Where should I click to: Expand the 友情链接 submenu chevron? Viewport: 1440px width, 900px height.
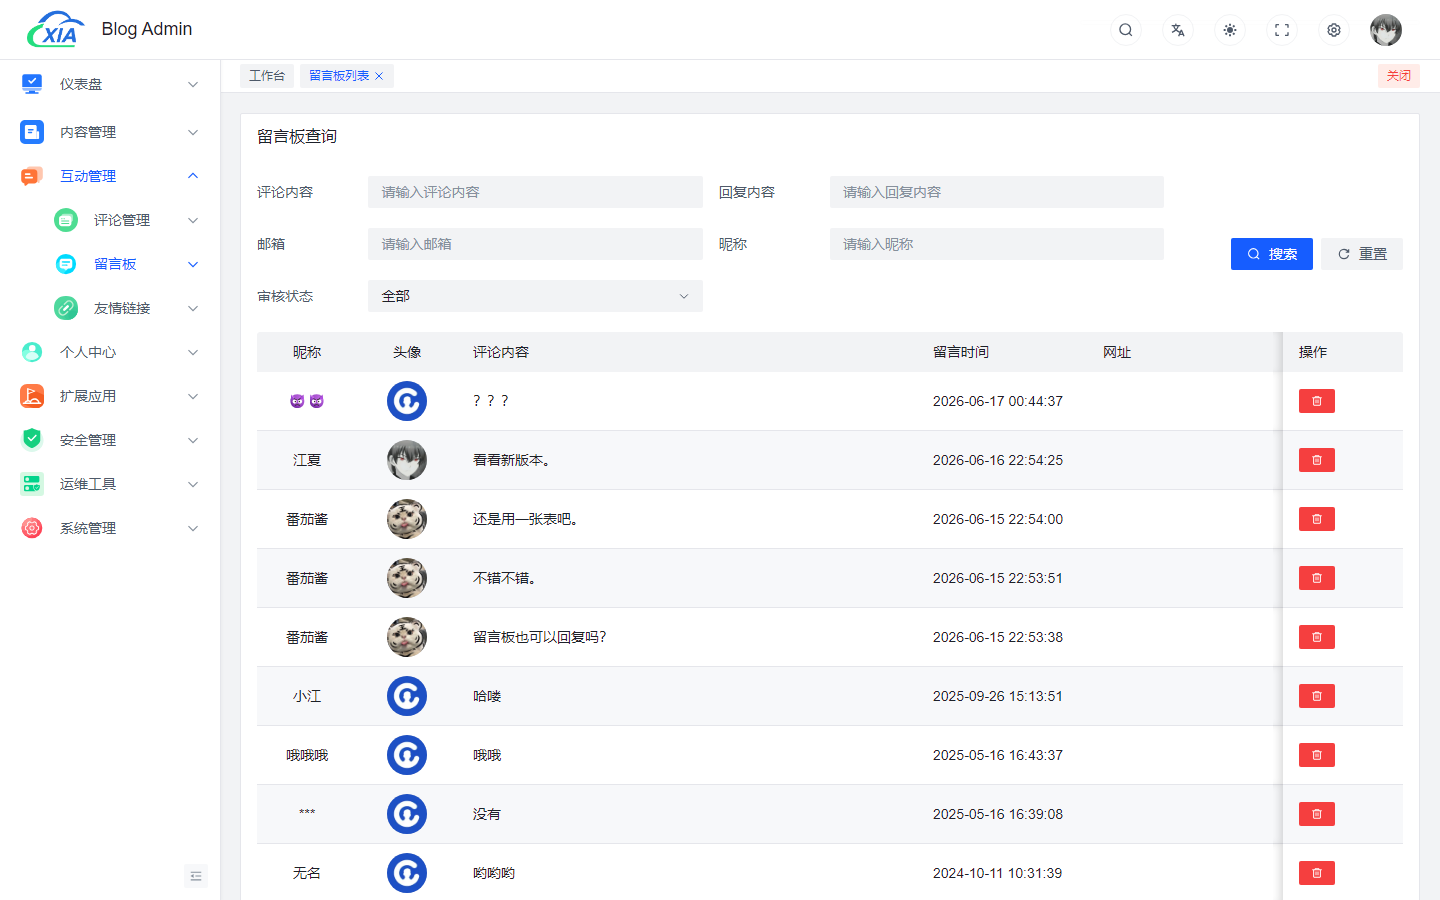tap(193, 308)
